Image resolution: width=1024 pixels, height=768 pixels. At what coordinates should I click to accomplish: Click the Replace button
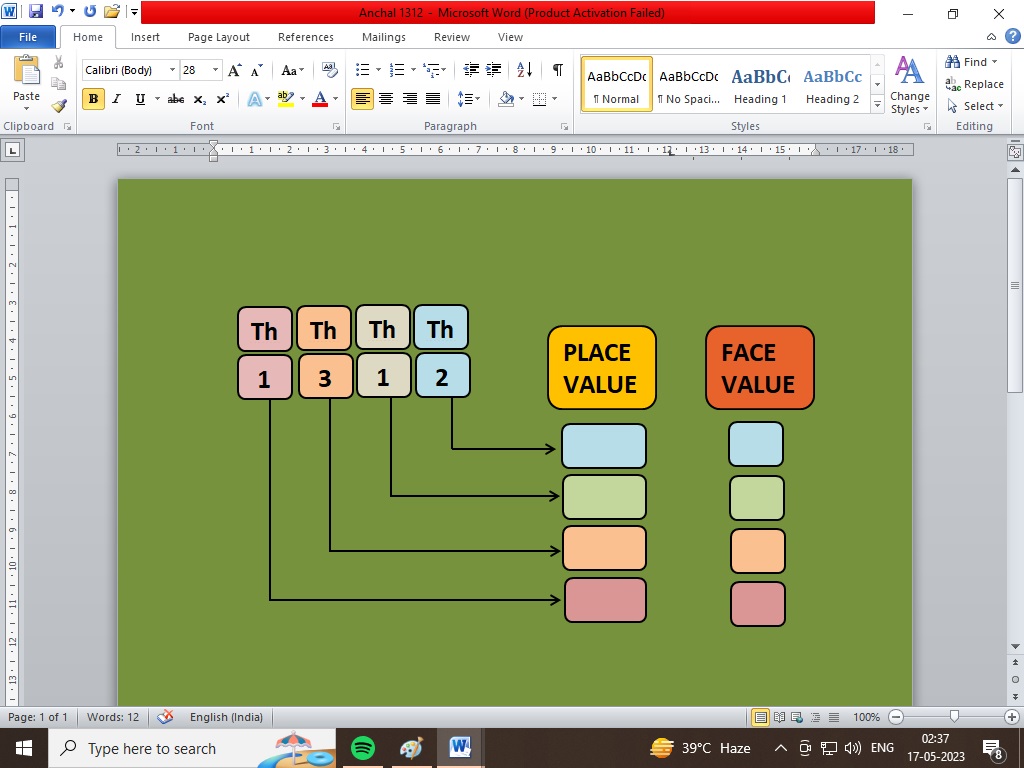[975, 84]
